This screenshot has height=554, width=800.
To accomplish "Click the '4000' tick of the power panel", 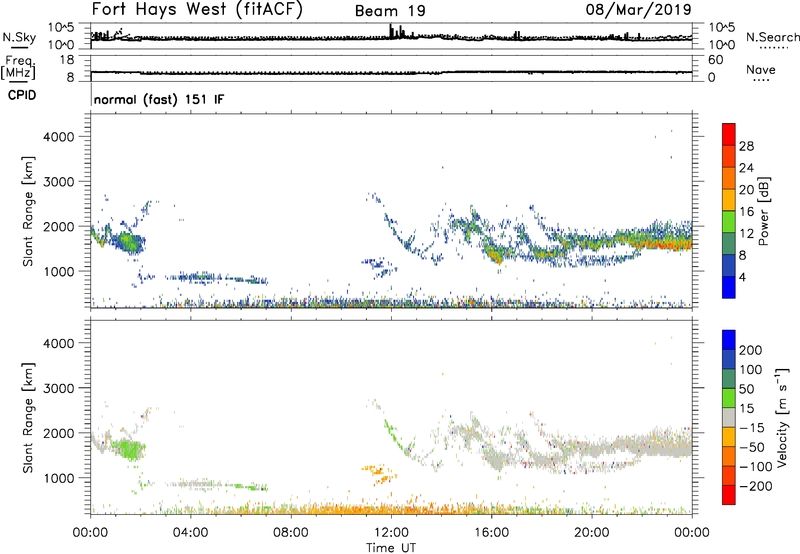I will click(x=59, y=137).
